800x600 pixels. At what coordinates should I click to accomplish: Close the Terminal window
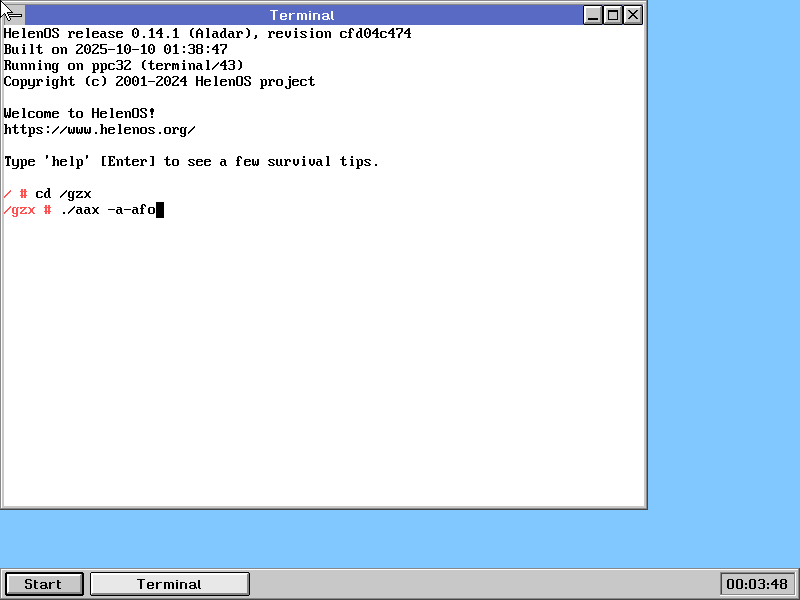click(634, 15)
